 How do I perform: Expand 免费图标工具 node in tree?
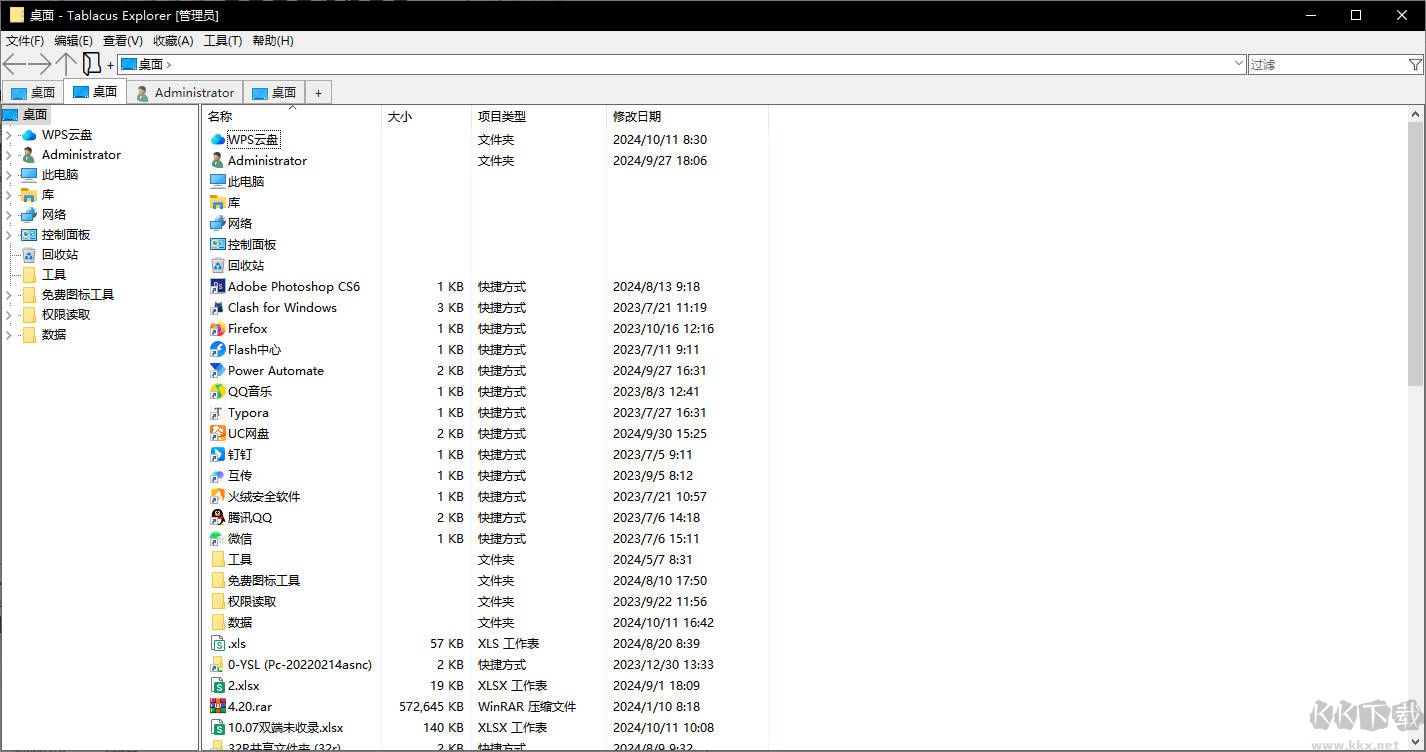coord(9,295)
